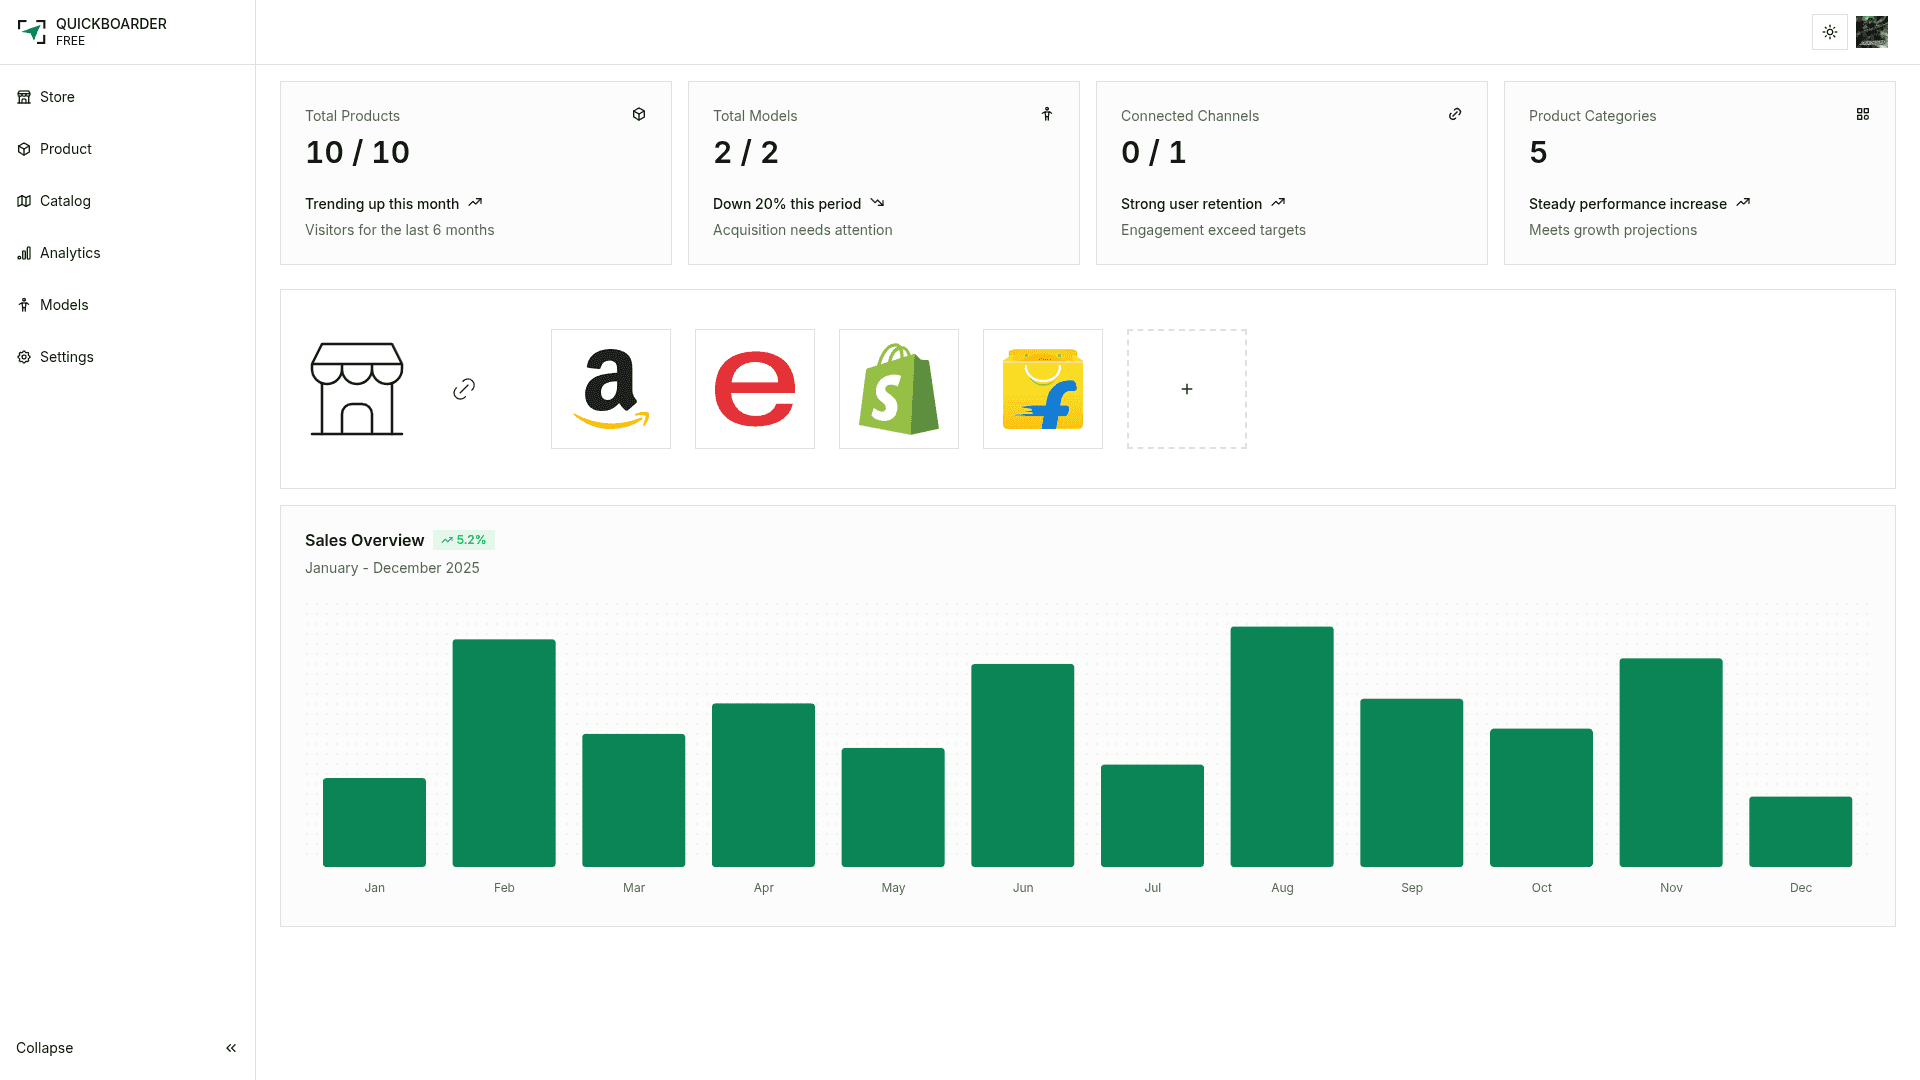Image resolution: width=1920 pixels, height=1080 pixels.
Task: Click the Connected Channels link icon
Action: (1454, 115)
